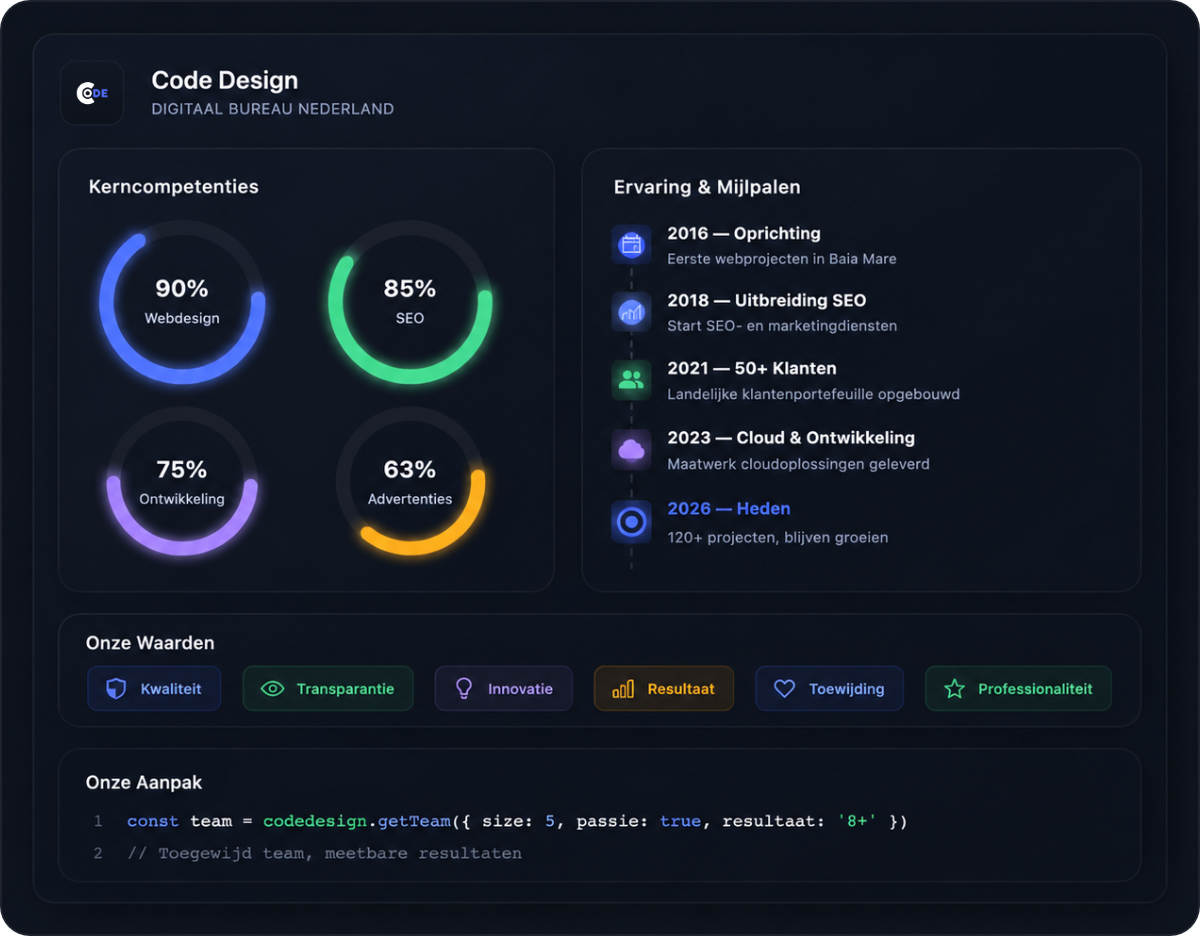Click the lightbulb icon in the Innovatie chip
The image size is (1200, 936).
pyautogui.click(x=464, y=689)
